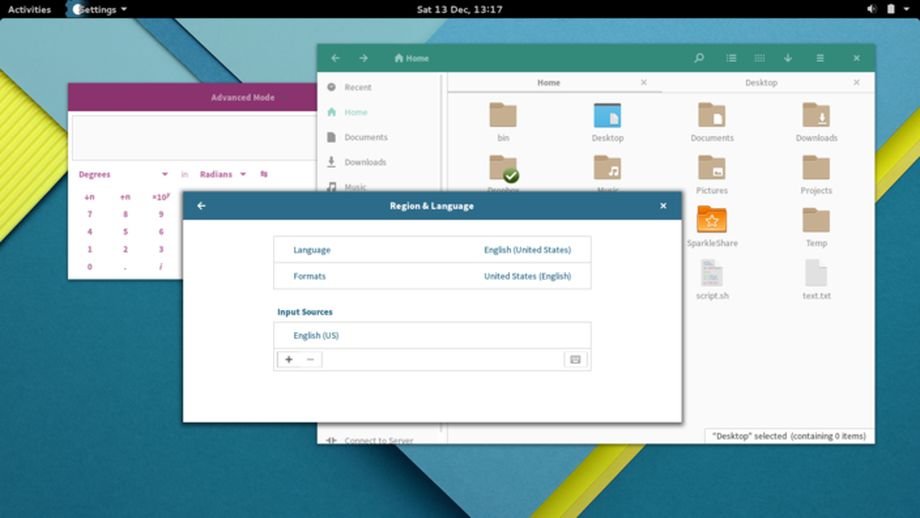The image size is (920, 518).
Task: Go back in Region & Language settings
Action: 201,206
